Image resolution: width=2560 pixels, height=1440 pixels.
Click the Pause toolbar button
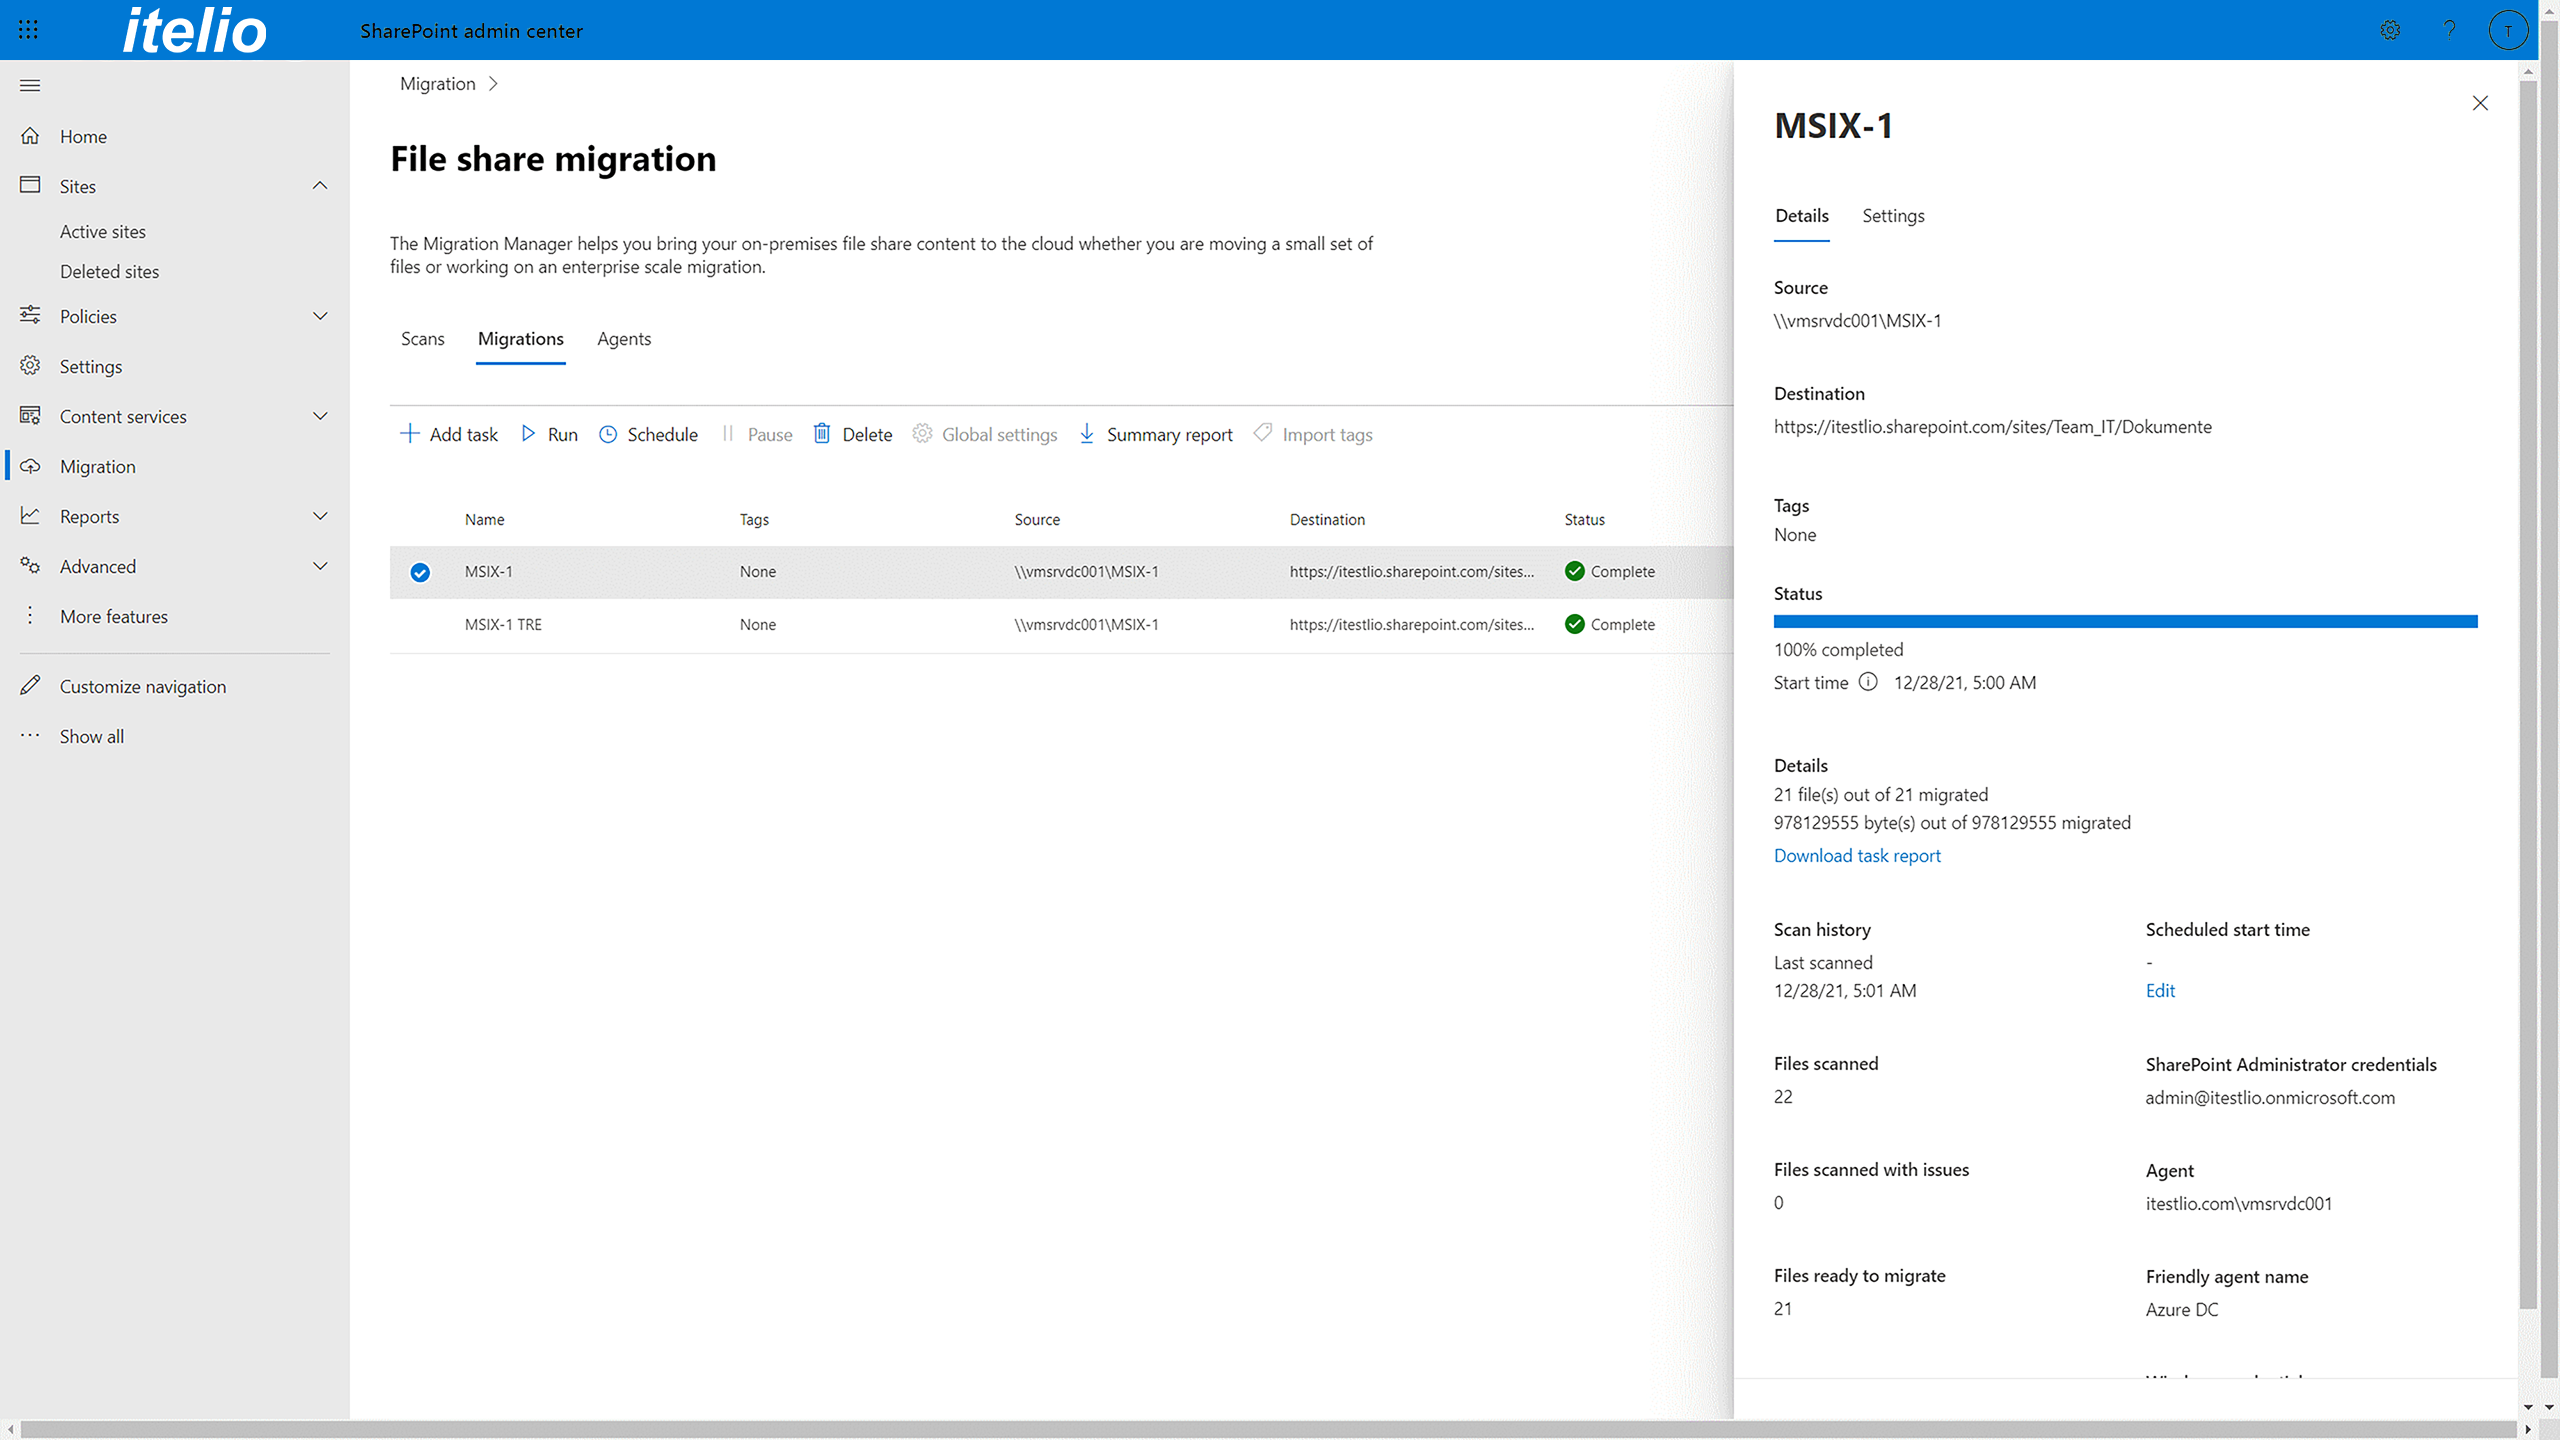(757, 434)
